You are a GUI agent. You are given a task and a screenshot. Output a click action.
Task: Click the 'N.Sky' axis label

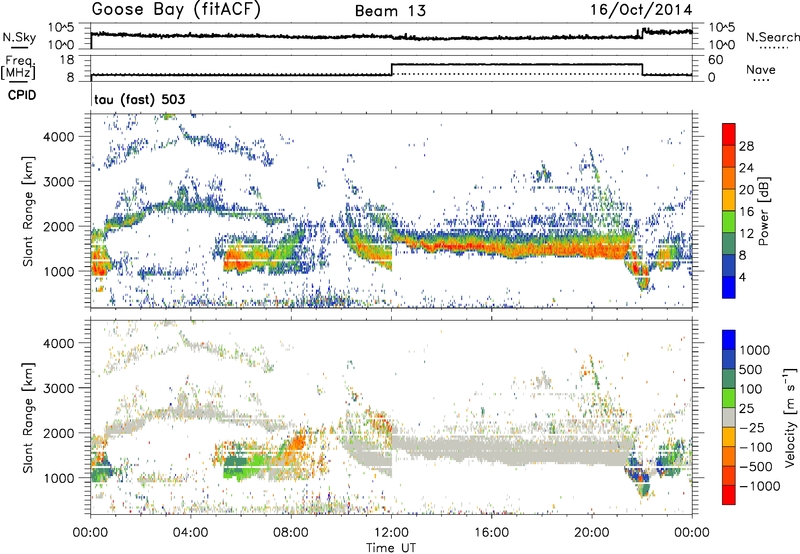[x=19, y=38]
